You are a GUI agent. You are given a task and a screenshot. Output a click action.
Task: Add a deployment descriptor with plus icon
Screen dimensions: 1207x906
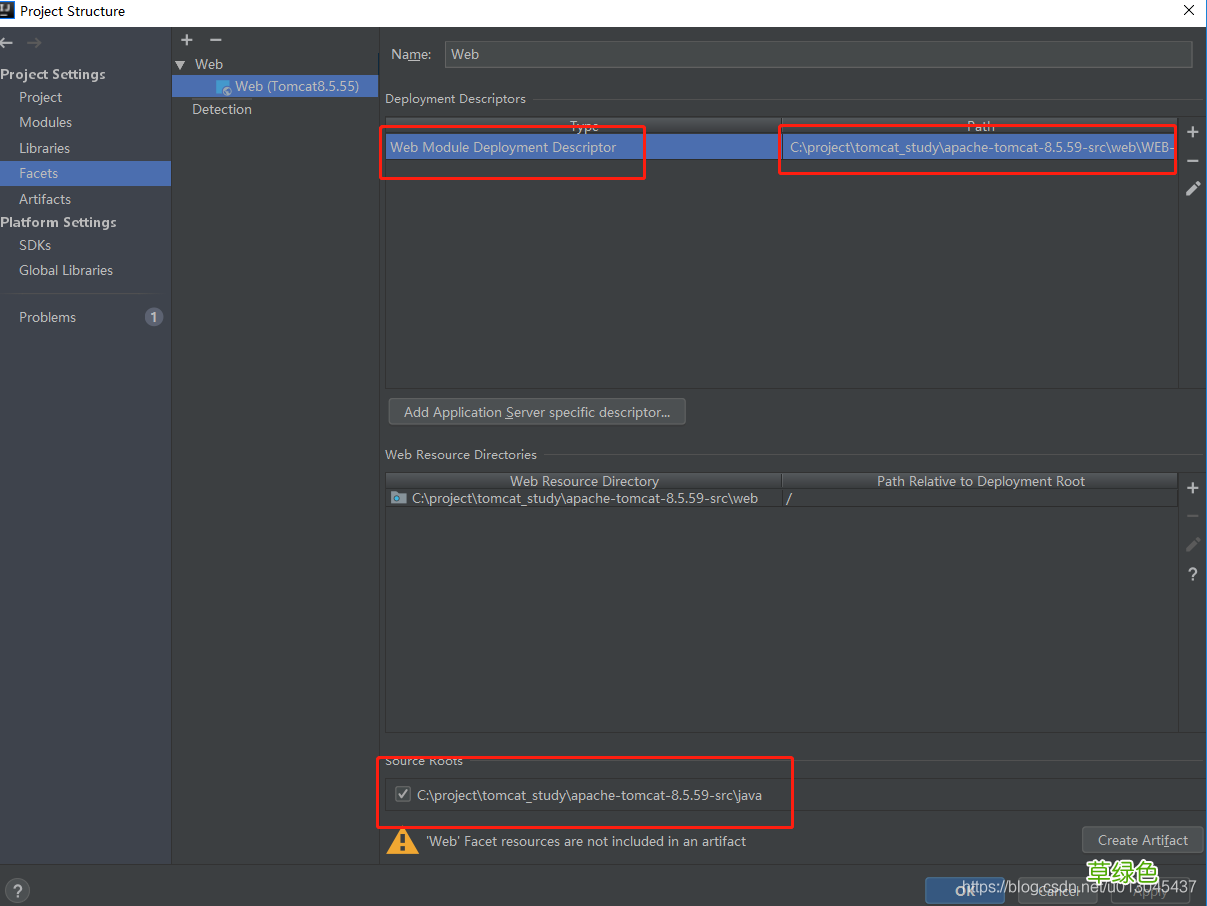coord(1192,132)
